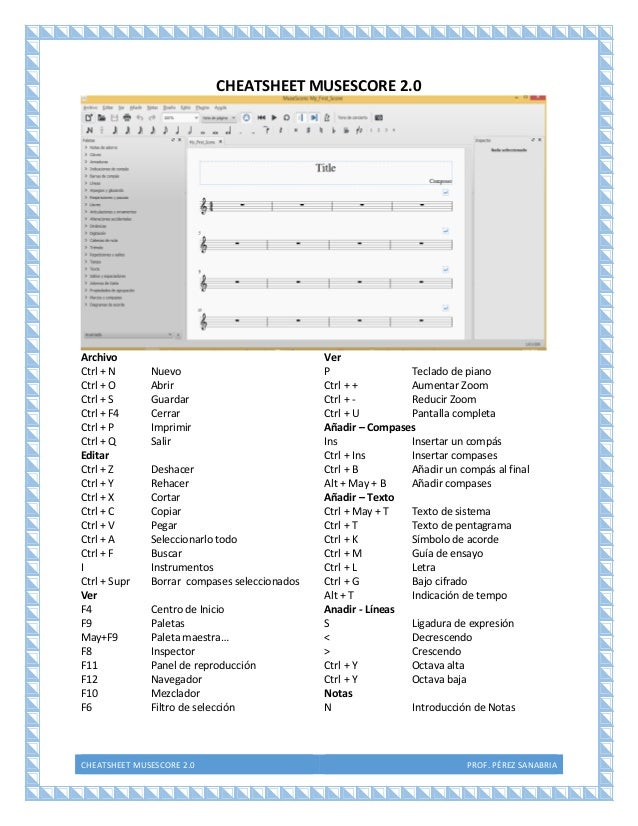Click the 'PROF. PÉREZ SANABRIA' footer text
638x826 pixels.
tap(512, 765)
